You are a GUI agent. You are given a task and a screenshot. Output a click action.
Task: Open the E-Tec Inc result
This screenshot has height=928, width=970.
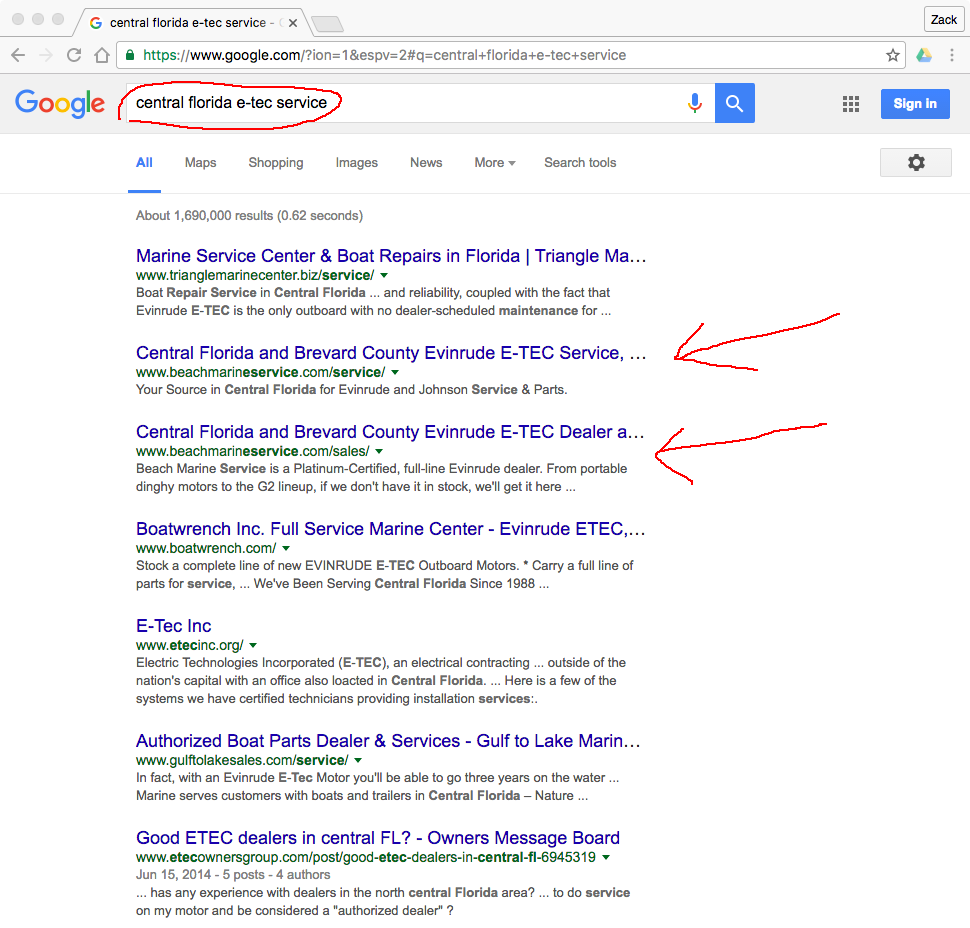[x=174, y=626]
